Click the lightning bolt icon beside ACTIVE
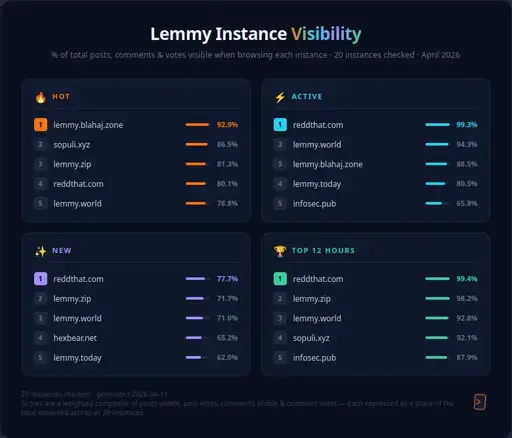Viewport: 512px width, 438px height. click(280, 97)
